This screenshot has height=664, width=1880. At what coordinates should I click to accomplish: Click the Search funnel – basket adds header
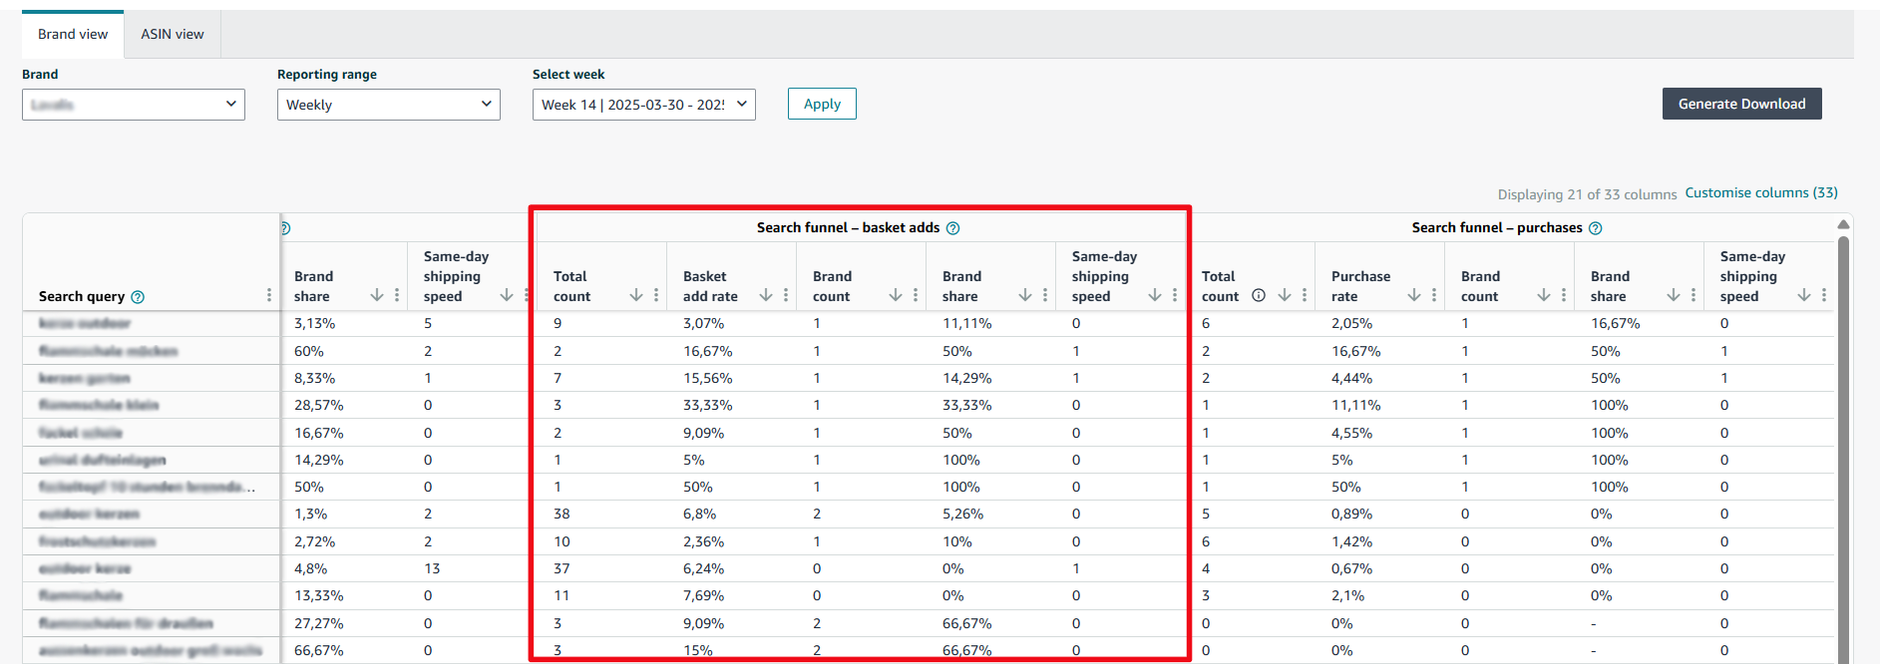pyautogui.click(x=848, y=228)
